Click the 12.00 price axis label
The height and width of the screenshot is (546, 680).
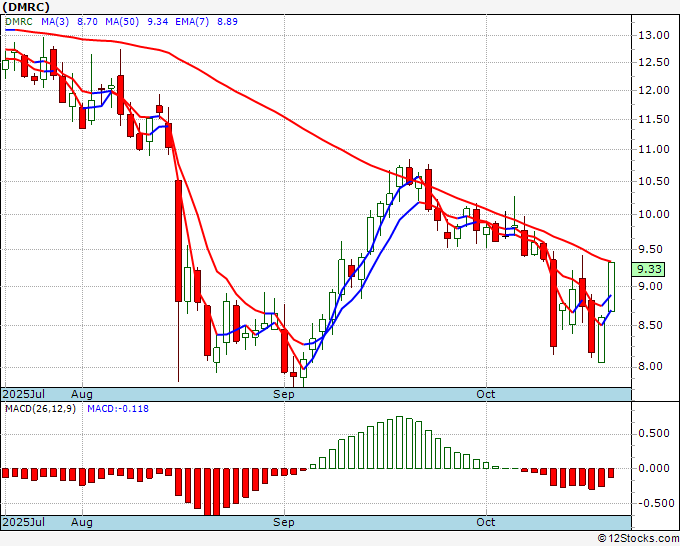pyautogui.click(x=654, y=91)
